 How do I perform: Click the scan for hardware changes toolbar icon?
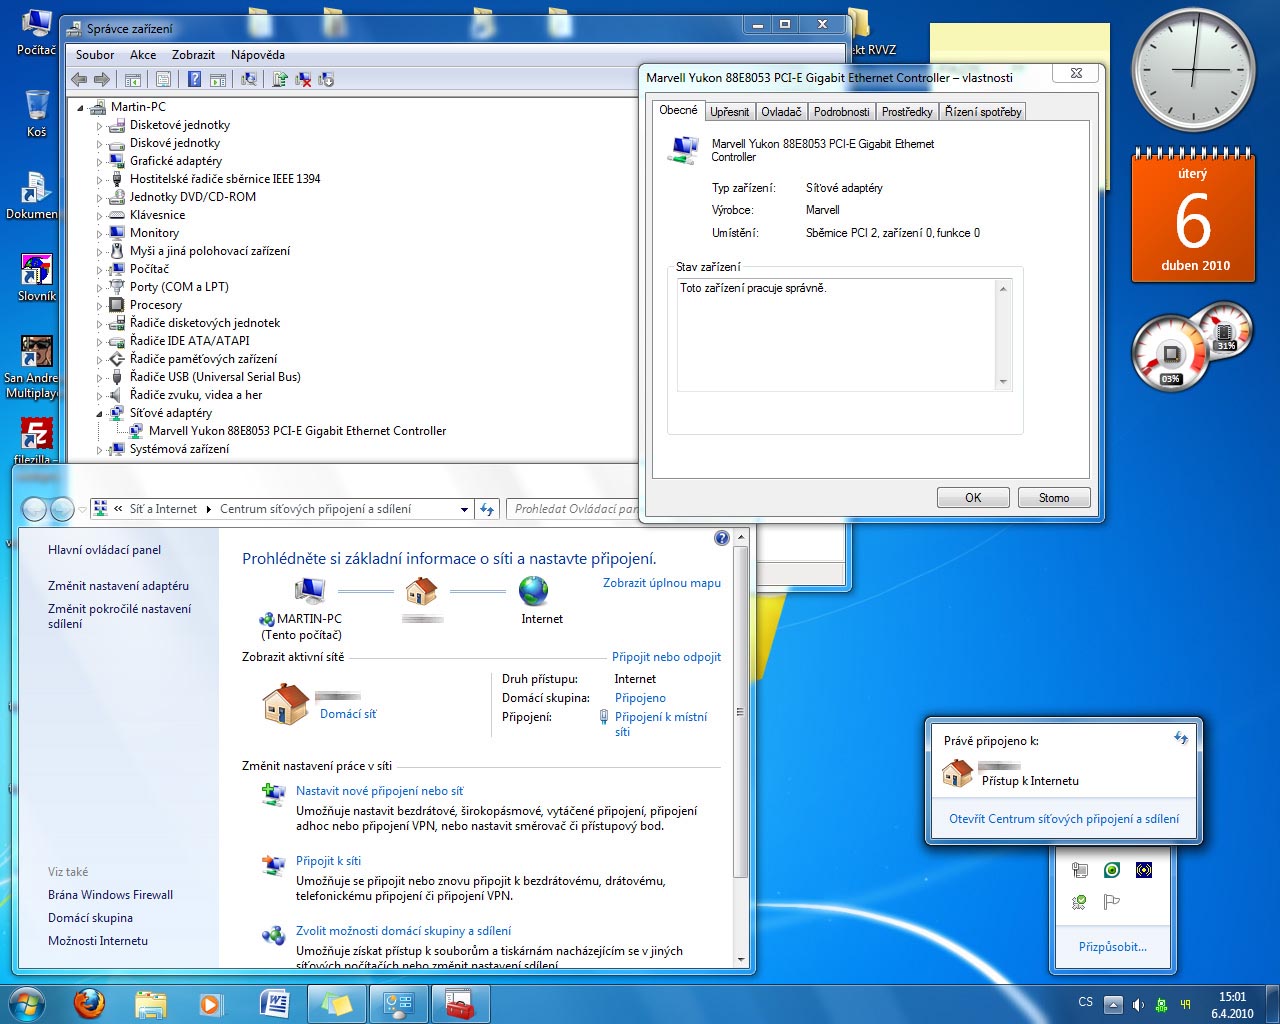tap(249, 79)
